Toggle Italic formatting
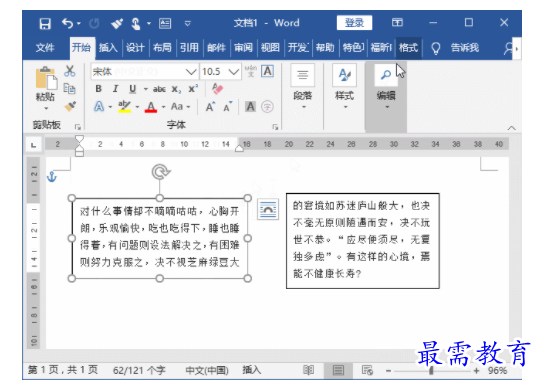Viewport: 539px width, 385px height. click(x=116, y=89)
